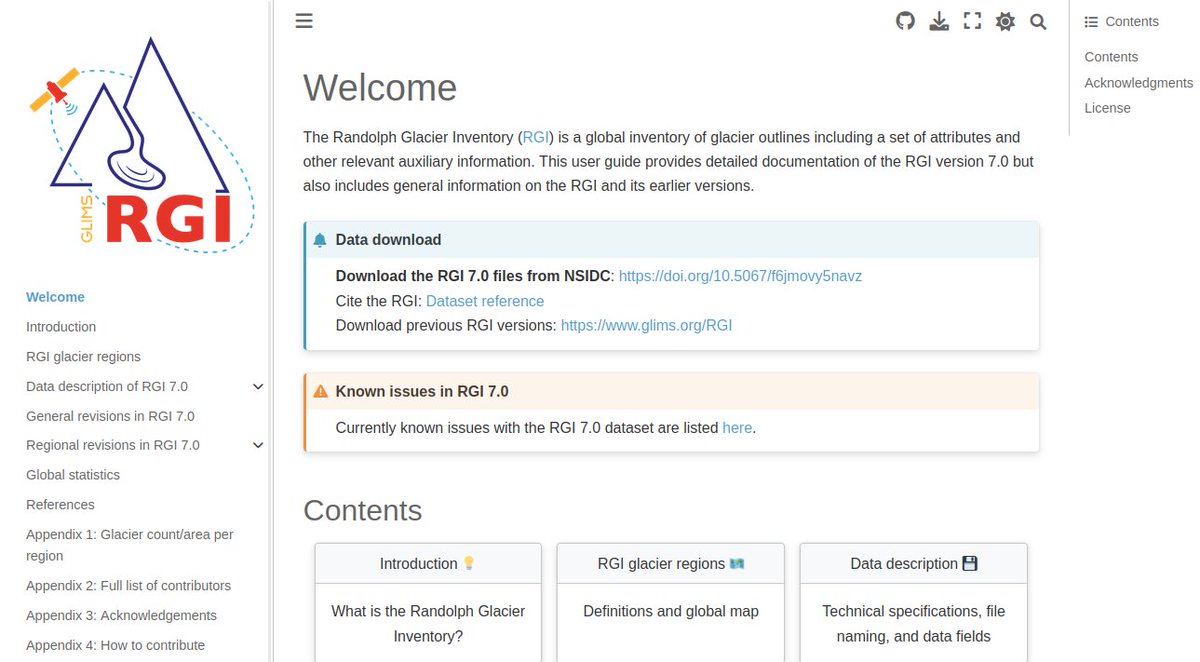Open the glims.org/RGI link

click(x=646, y=325)
